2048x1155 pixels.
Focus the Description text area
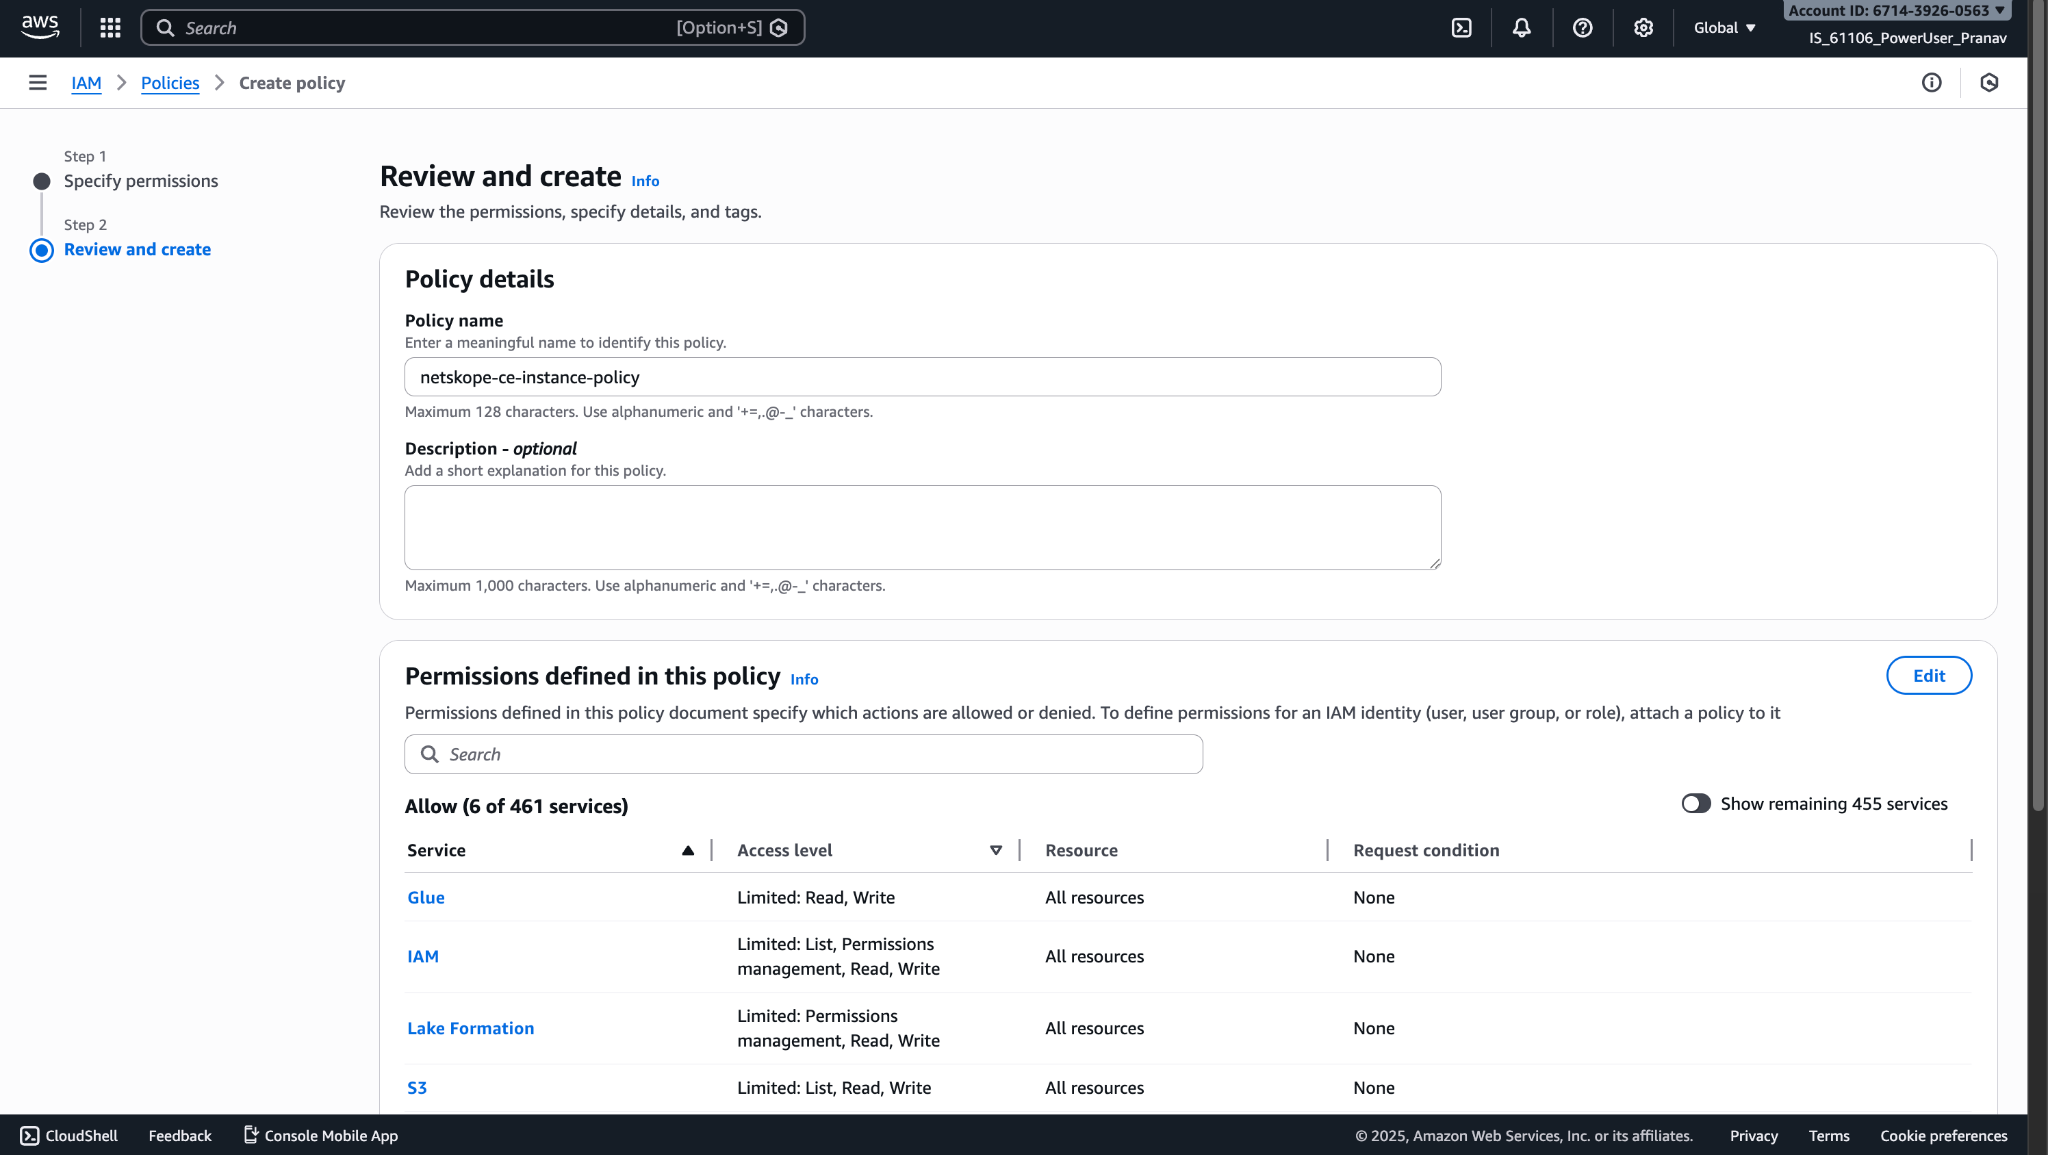(x=922, y=528)
